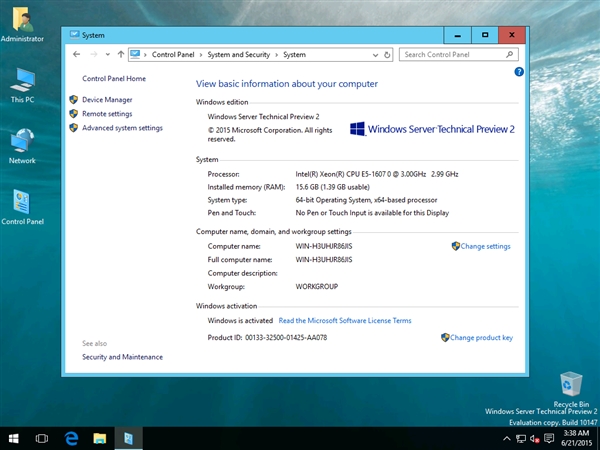
Task: Click Change settings for computer name
Action: click(x=485, y=246)
